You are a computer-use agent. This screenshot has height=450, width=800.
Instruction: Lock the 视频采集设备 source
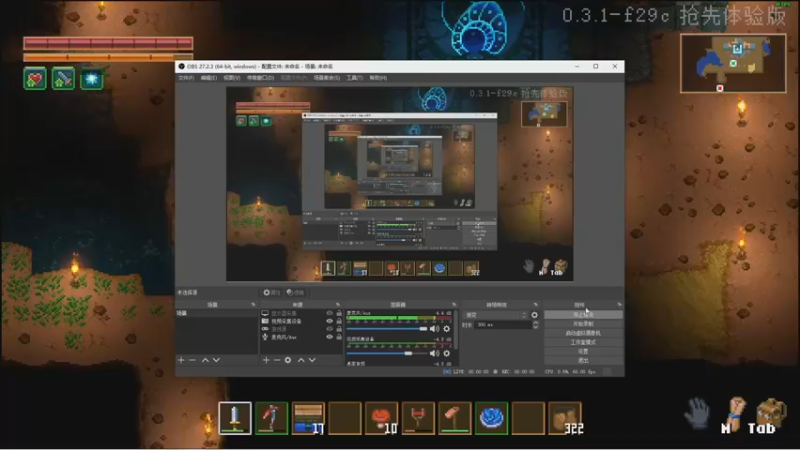pyautogui.click(x=339, y=321)
